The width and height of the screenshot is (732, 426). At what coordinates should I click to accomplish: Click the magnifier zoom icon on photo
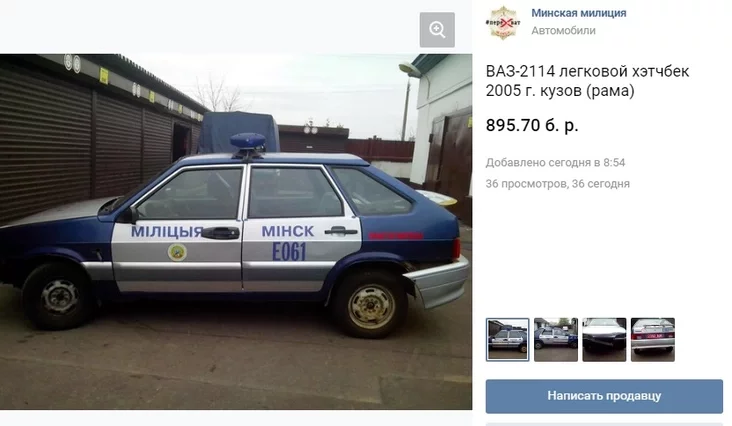point(437,30)
